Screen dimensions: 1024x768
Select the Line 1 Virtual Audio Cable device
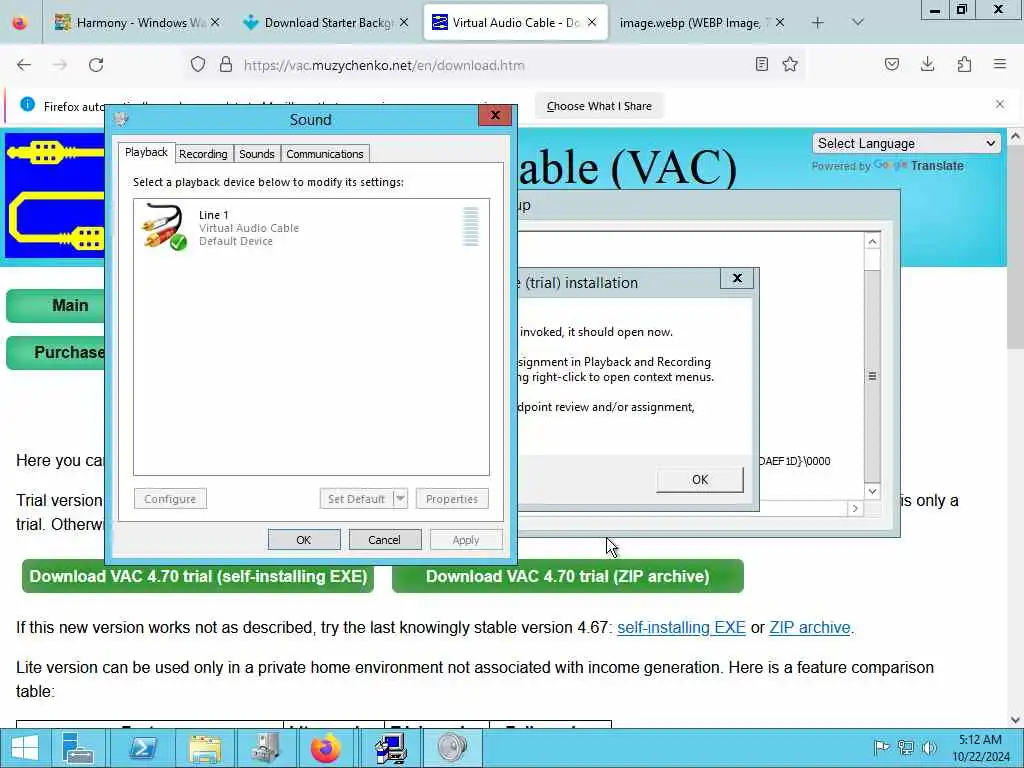coord(311,227)
